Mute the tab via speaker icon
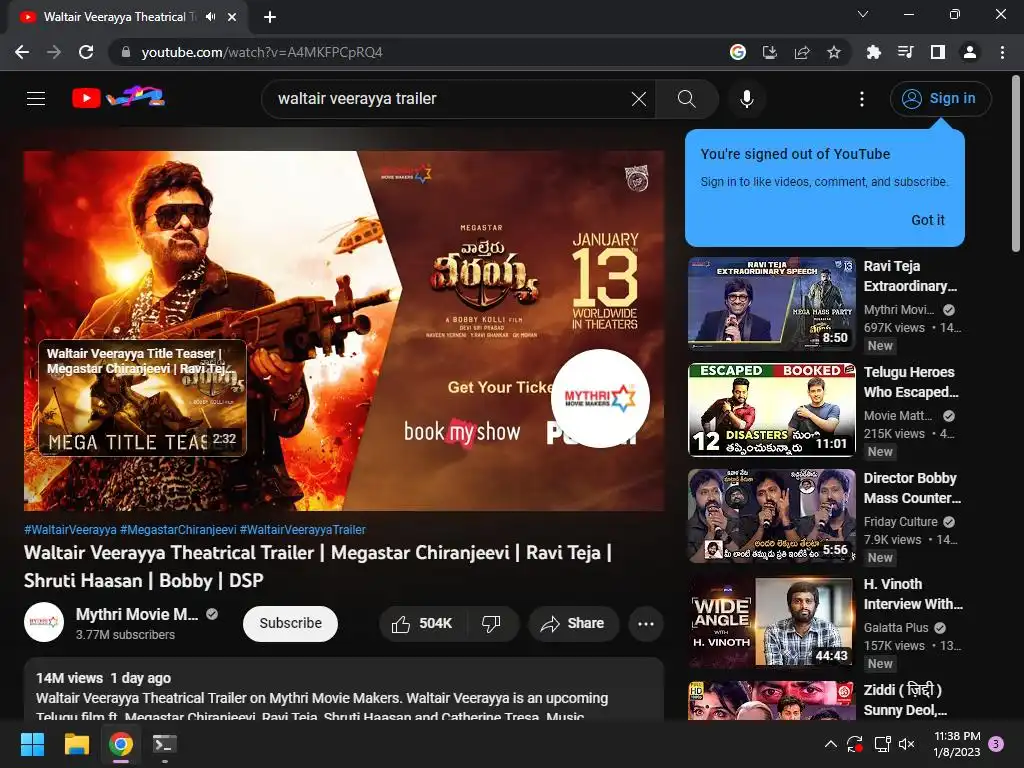Screen dimensions: 1024x768 210,17
